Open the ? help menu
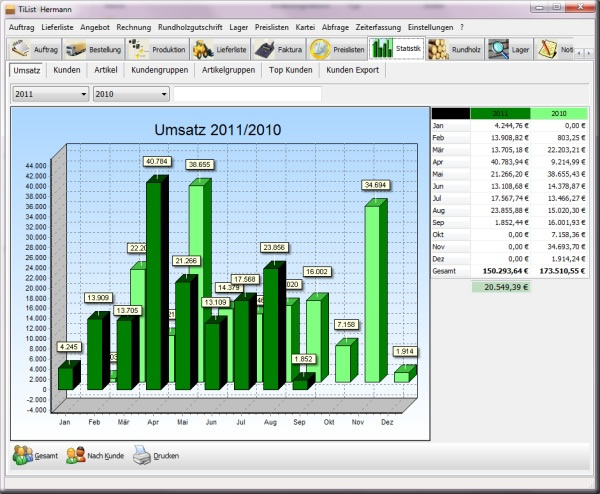600x494 pixels. click(462, 28)
